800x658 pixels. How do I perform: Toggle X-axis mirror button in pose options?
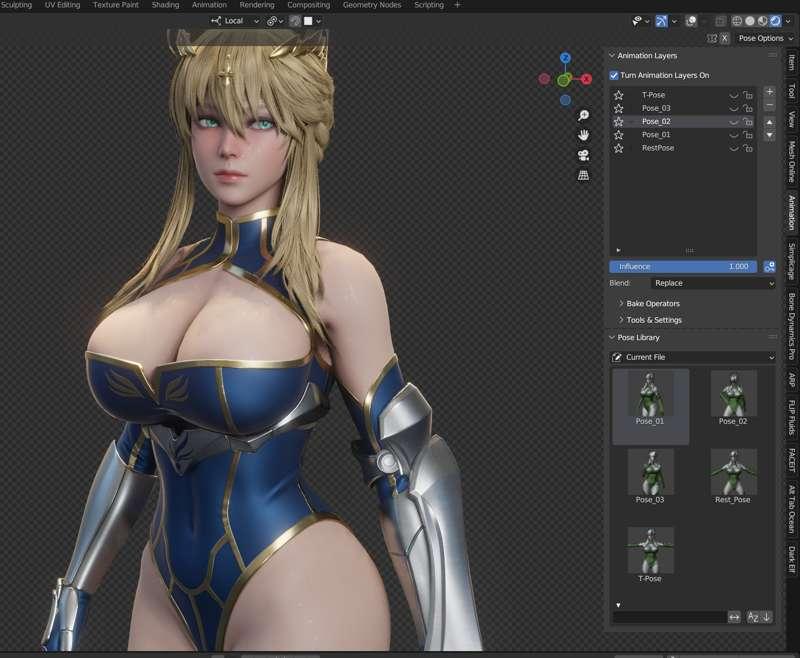(724, 38)
